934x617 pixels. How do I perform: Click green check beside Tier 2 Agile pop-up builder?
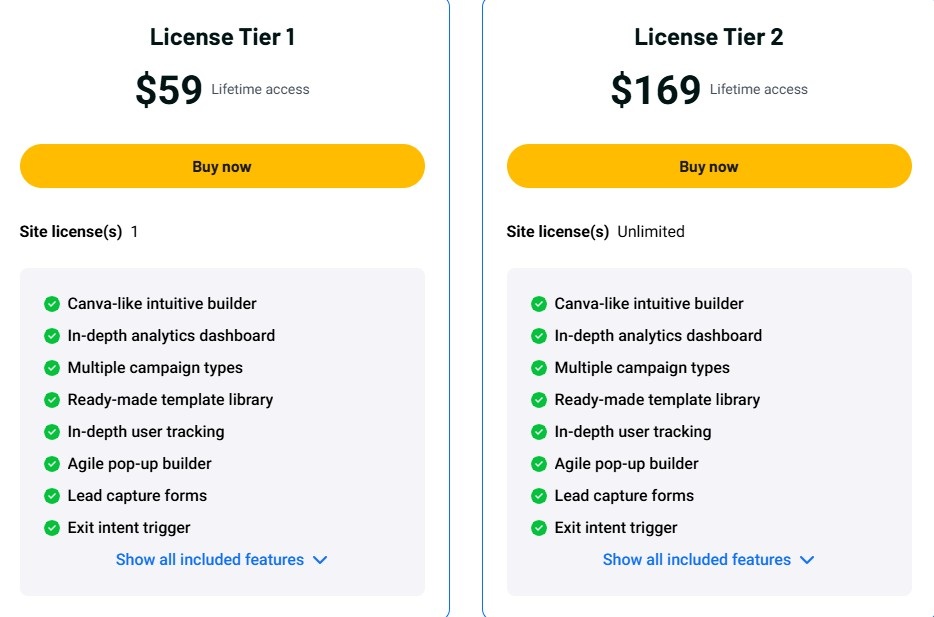click(538, 464)
